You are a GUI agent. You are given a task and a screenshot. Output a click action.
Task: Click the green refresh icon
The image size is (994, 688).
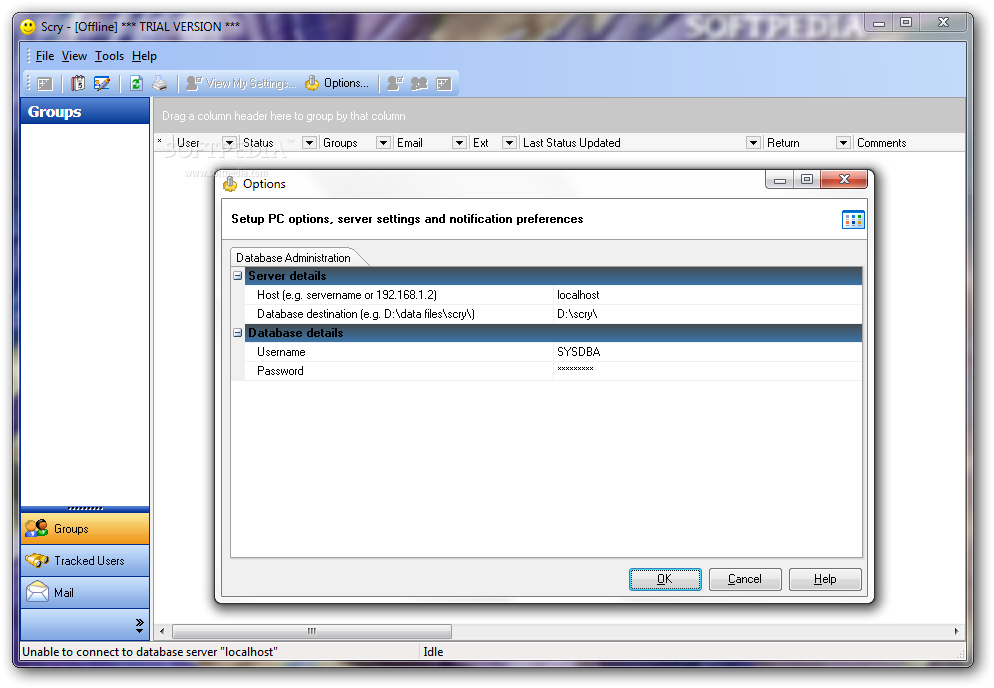(136, 83)
